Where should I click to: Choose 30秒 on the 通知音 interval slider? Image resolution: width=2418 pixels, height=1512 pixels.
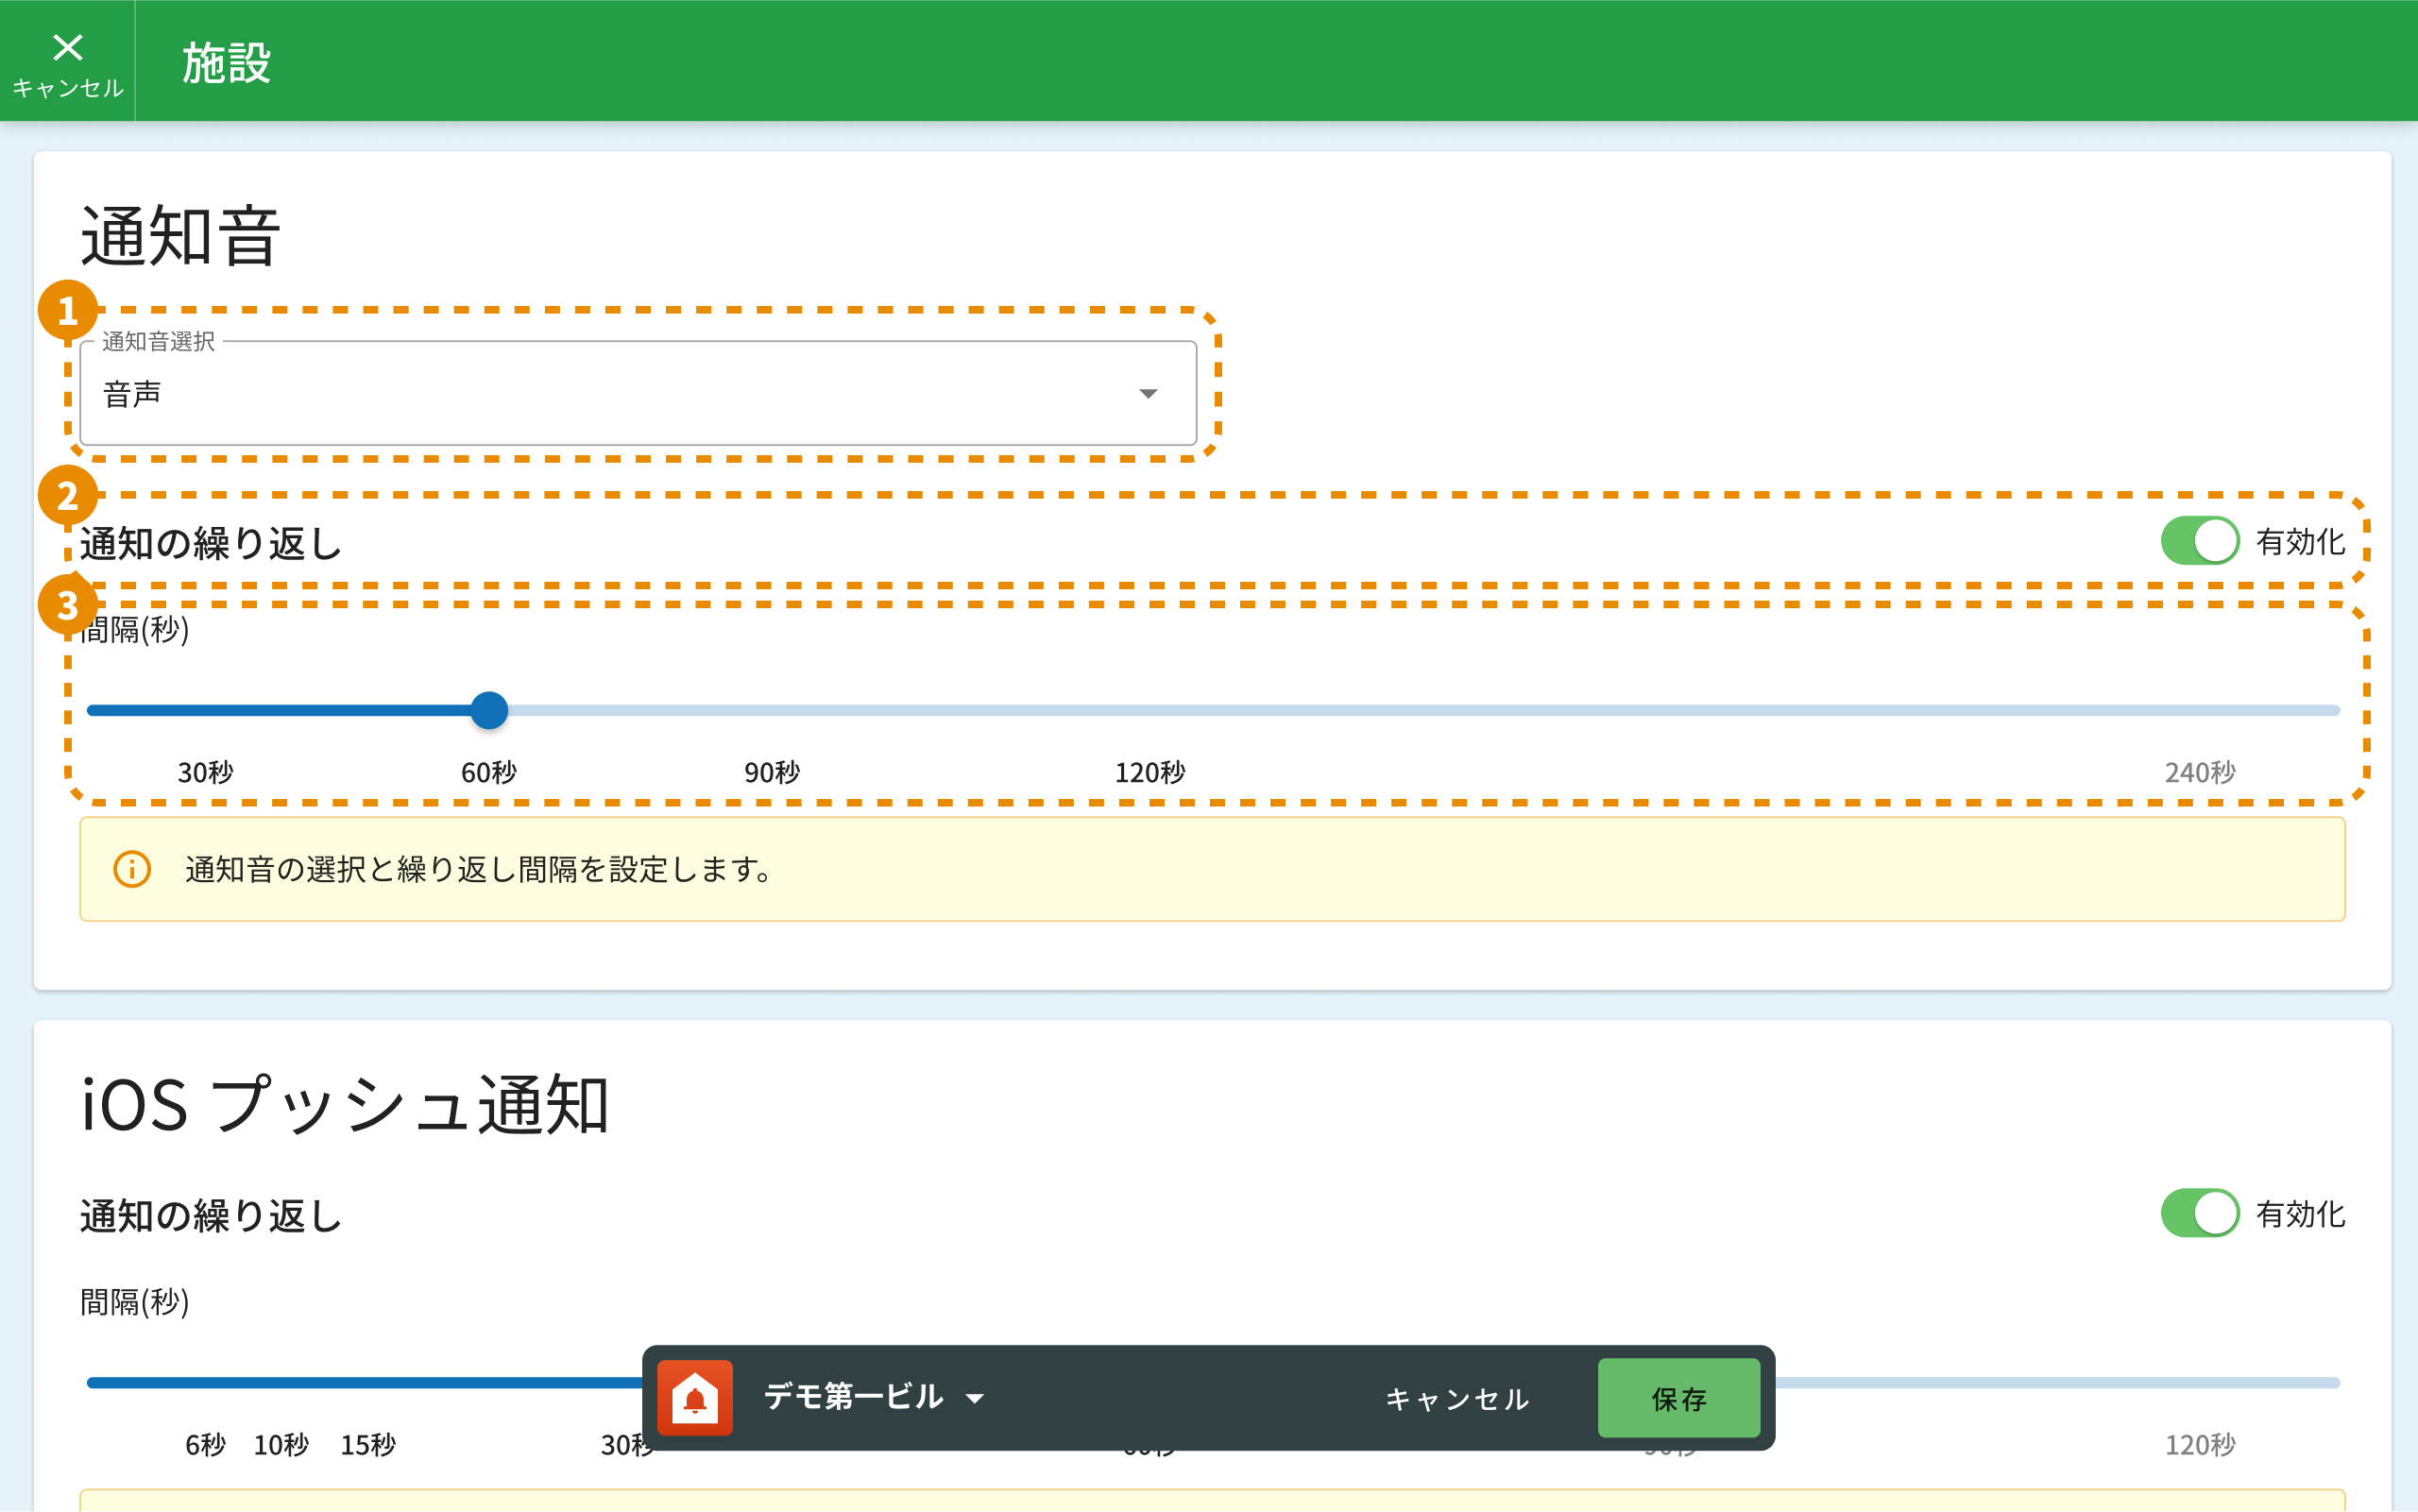pos(206,772)
